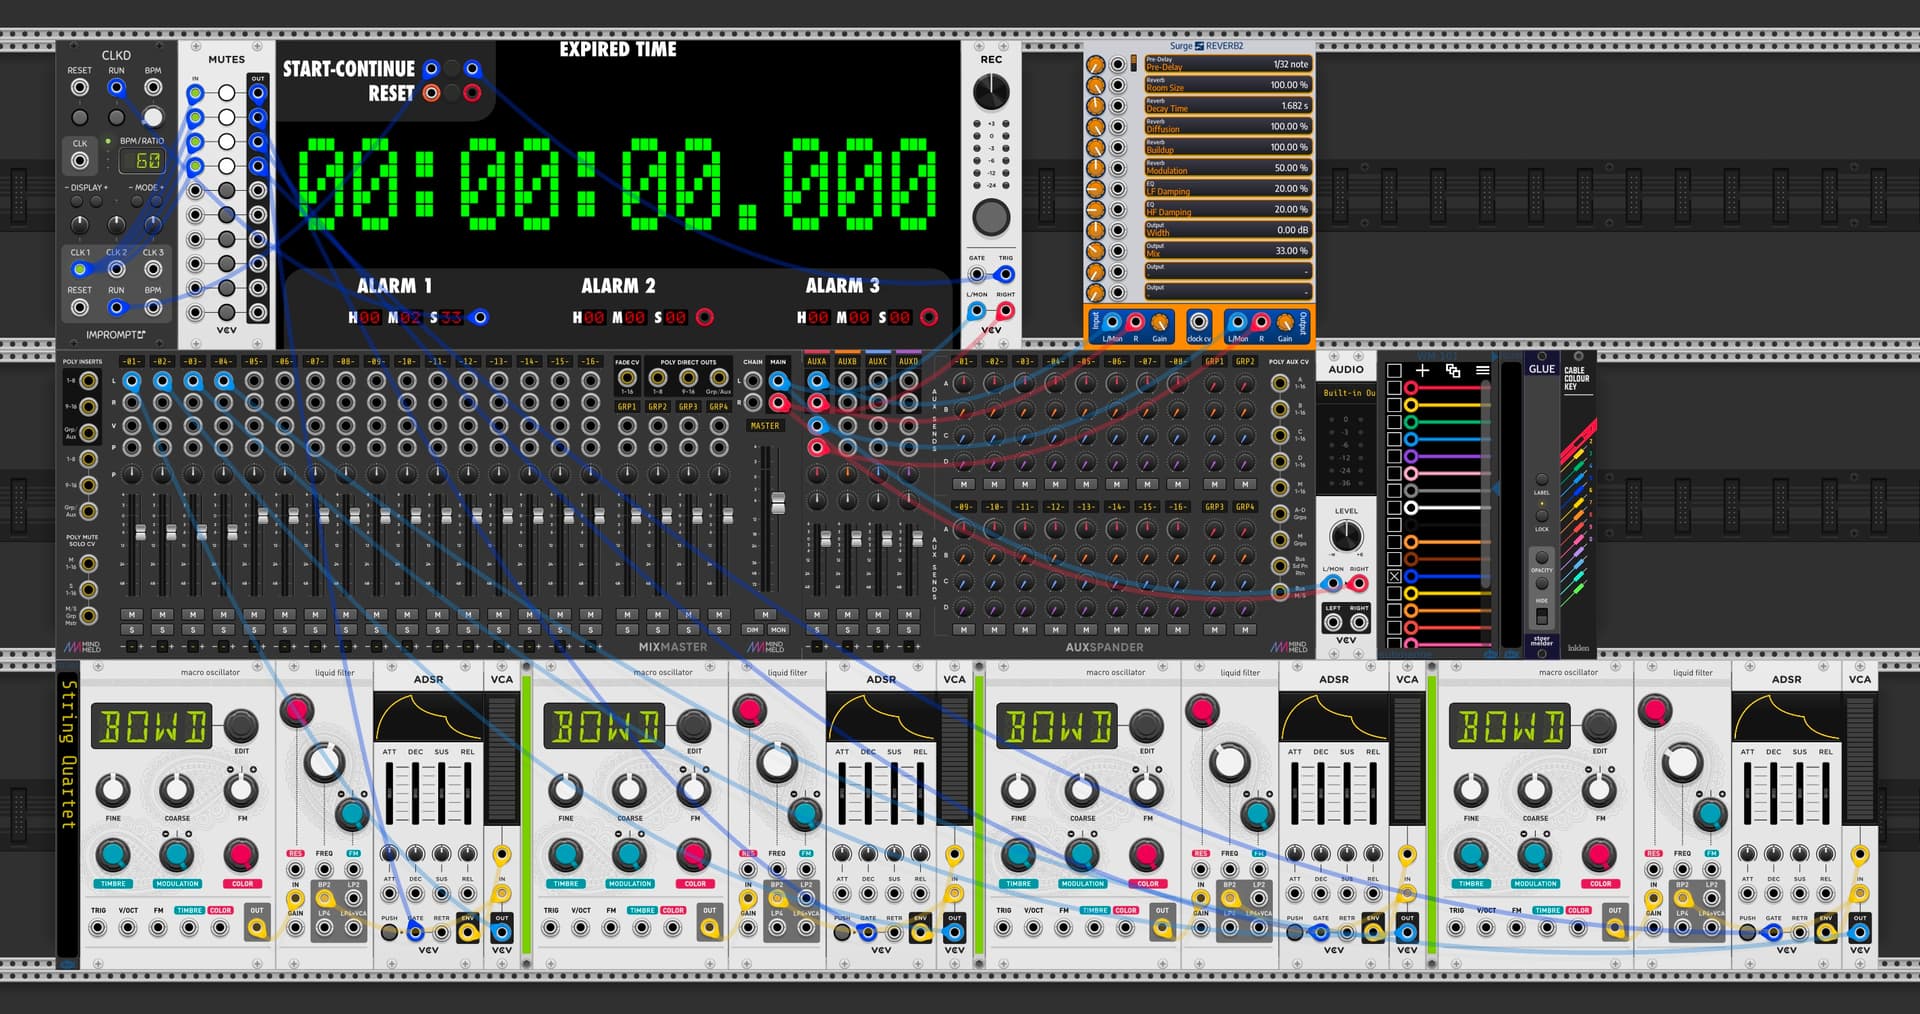Click the LEVEL knob on Audio module
1920x1014 pixels.
(1346, 535)
